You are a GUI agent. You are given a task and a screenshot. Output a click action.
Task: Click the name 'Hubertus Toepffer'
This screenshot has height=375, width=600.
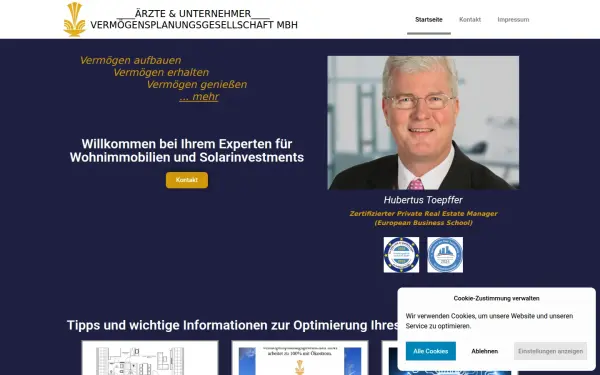coord(423,200)
